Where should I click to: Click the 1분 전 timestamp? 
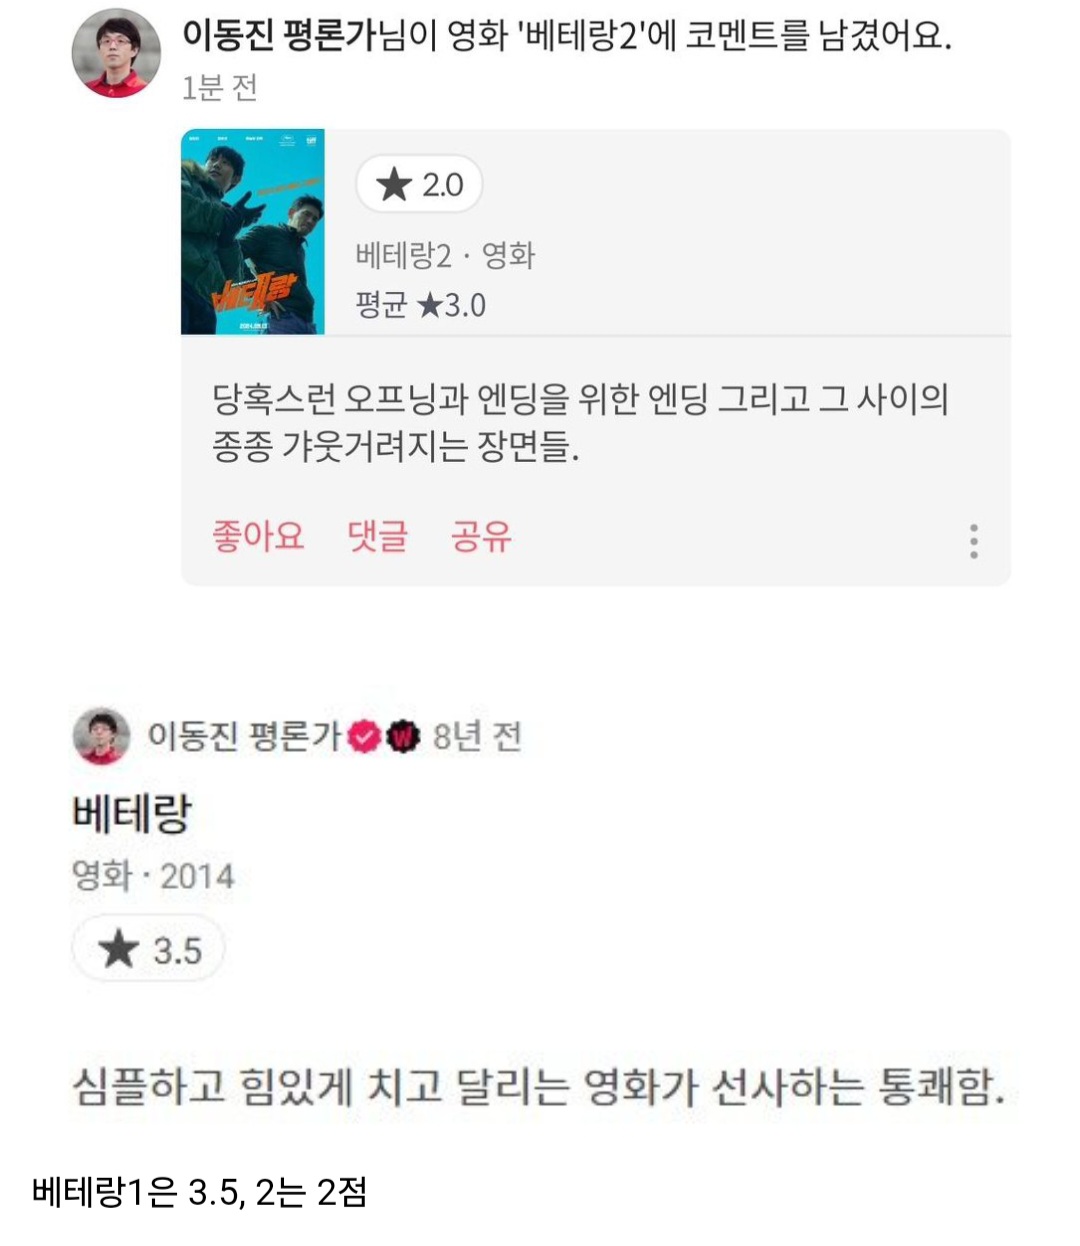coord(220,88)
